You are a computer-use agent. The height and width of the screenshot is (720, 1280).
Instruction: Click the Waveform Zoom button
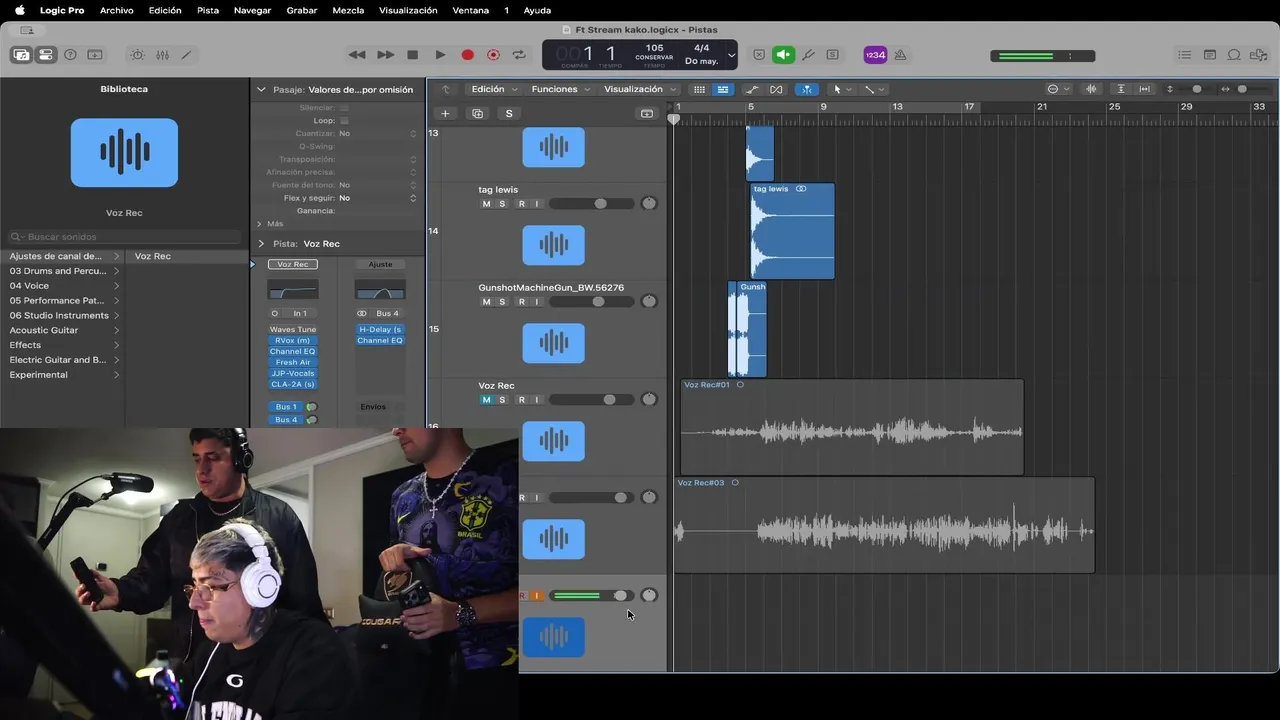point(1091,89)
